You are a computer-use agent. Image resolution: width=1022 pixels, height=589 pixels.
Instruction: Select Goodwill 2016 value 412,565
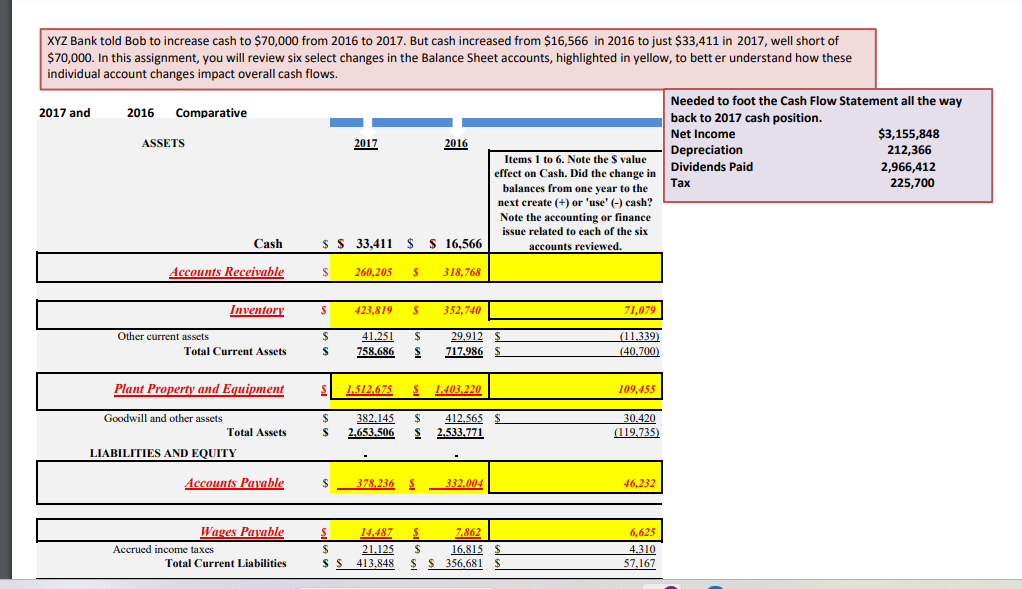click(x=464, y=418)
